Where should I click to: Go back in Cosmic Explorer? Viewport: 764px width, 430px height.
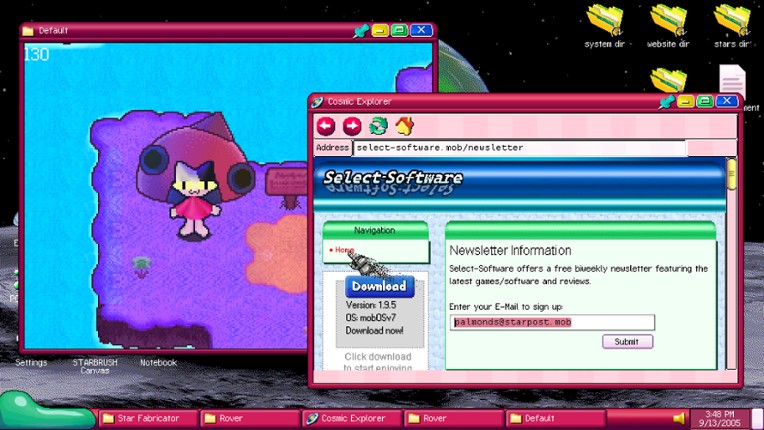click(326, 126)
